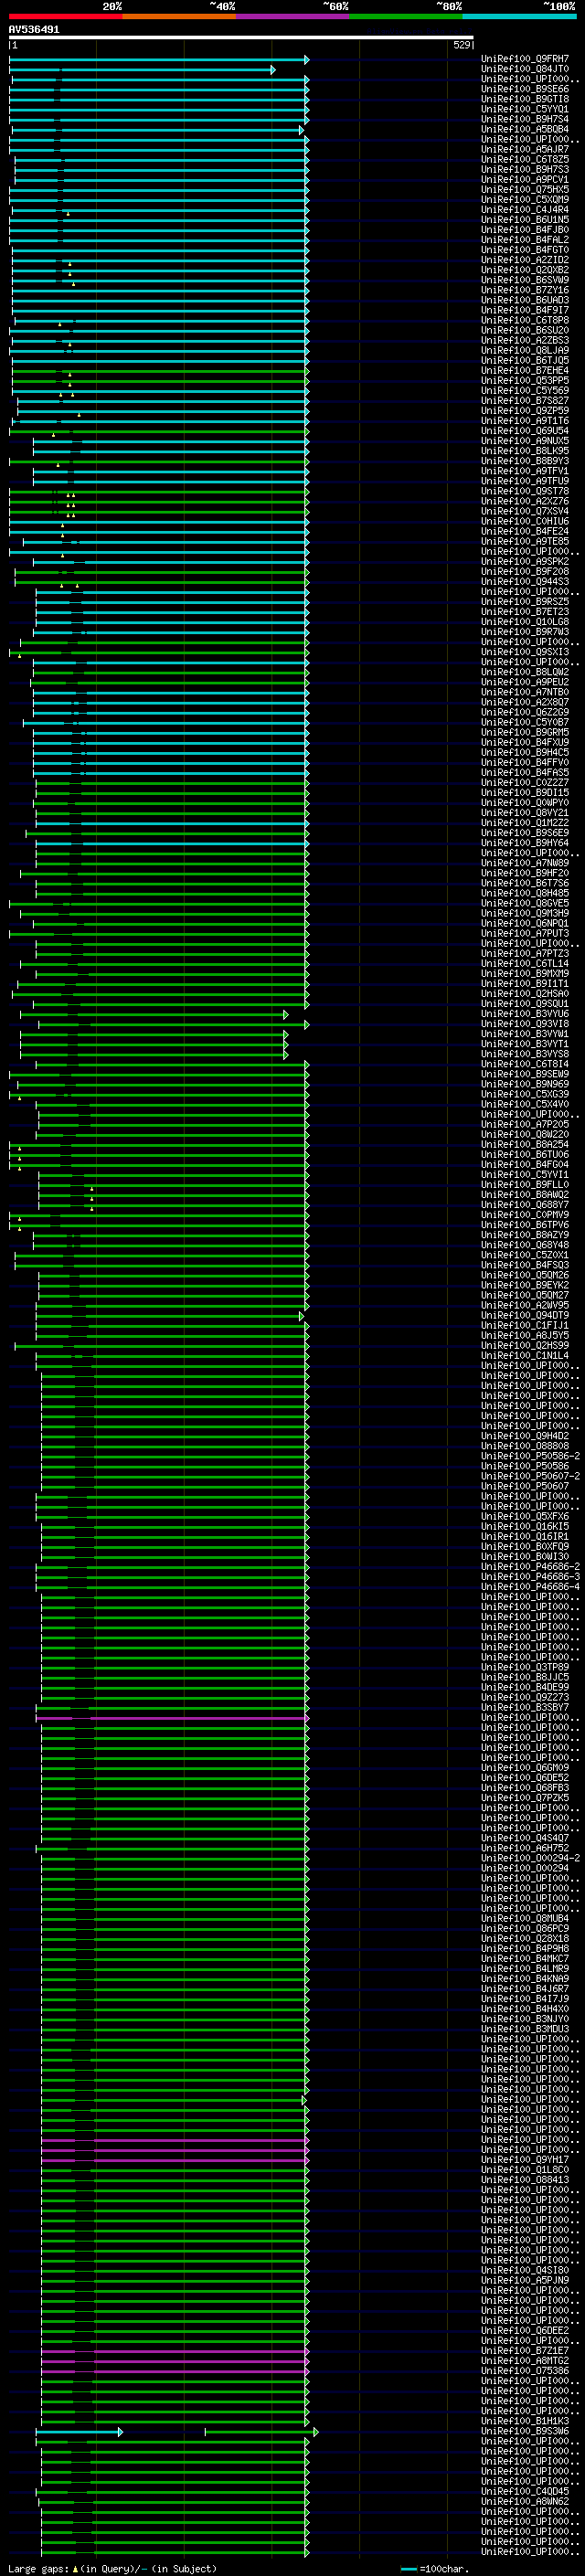
Task: Open hit UniRef100_B9SE66
Action: coord(525,89)
